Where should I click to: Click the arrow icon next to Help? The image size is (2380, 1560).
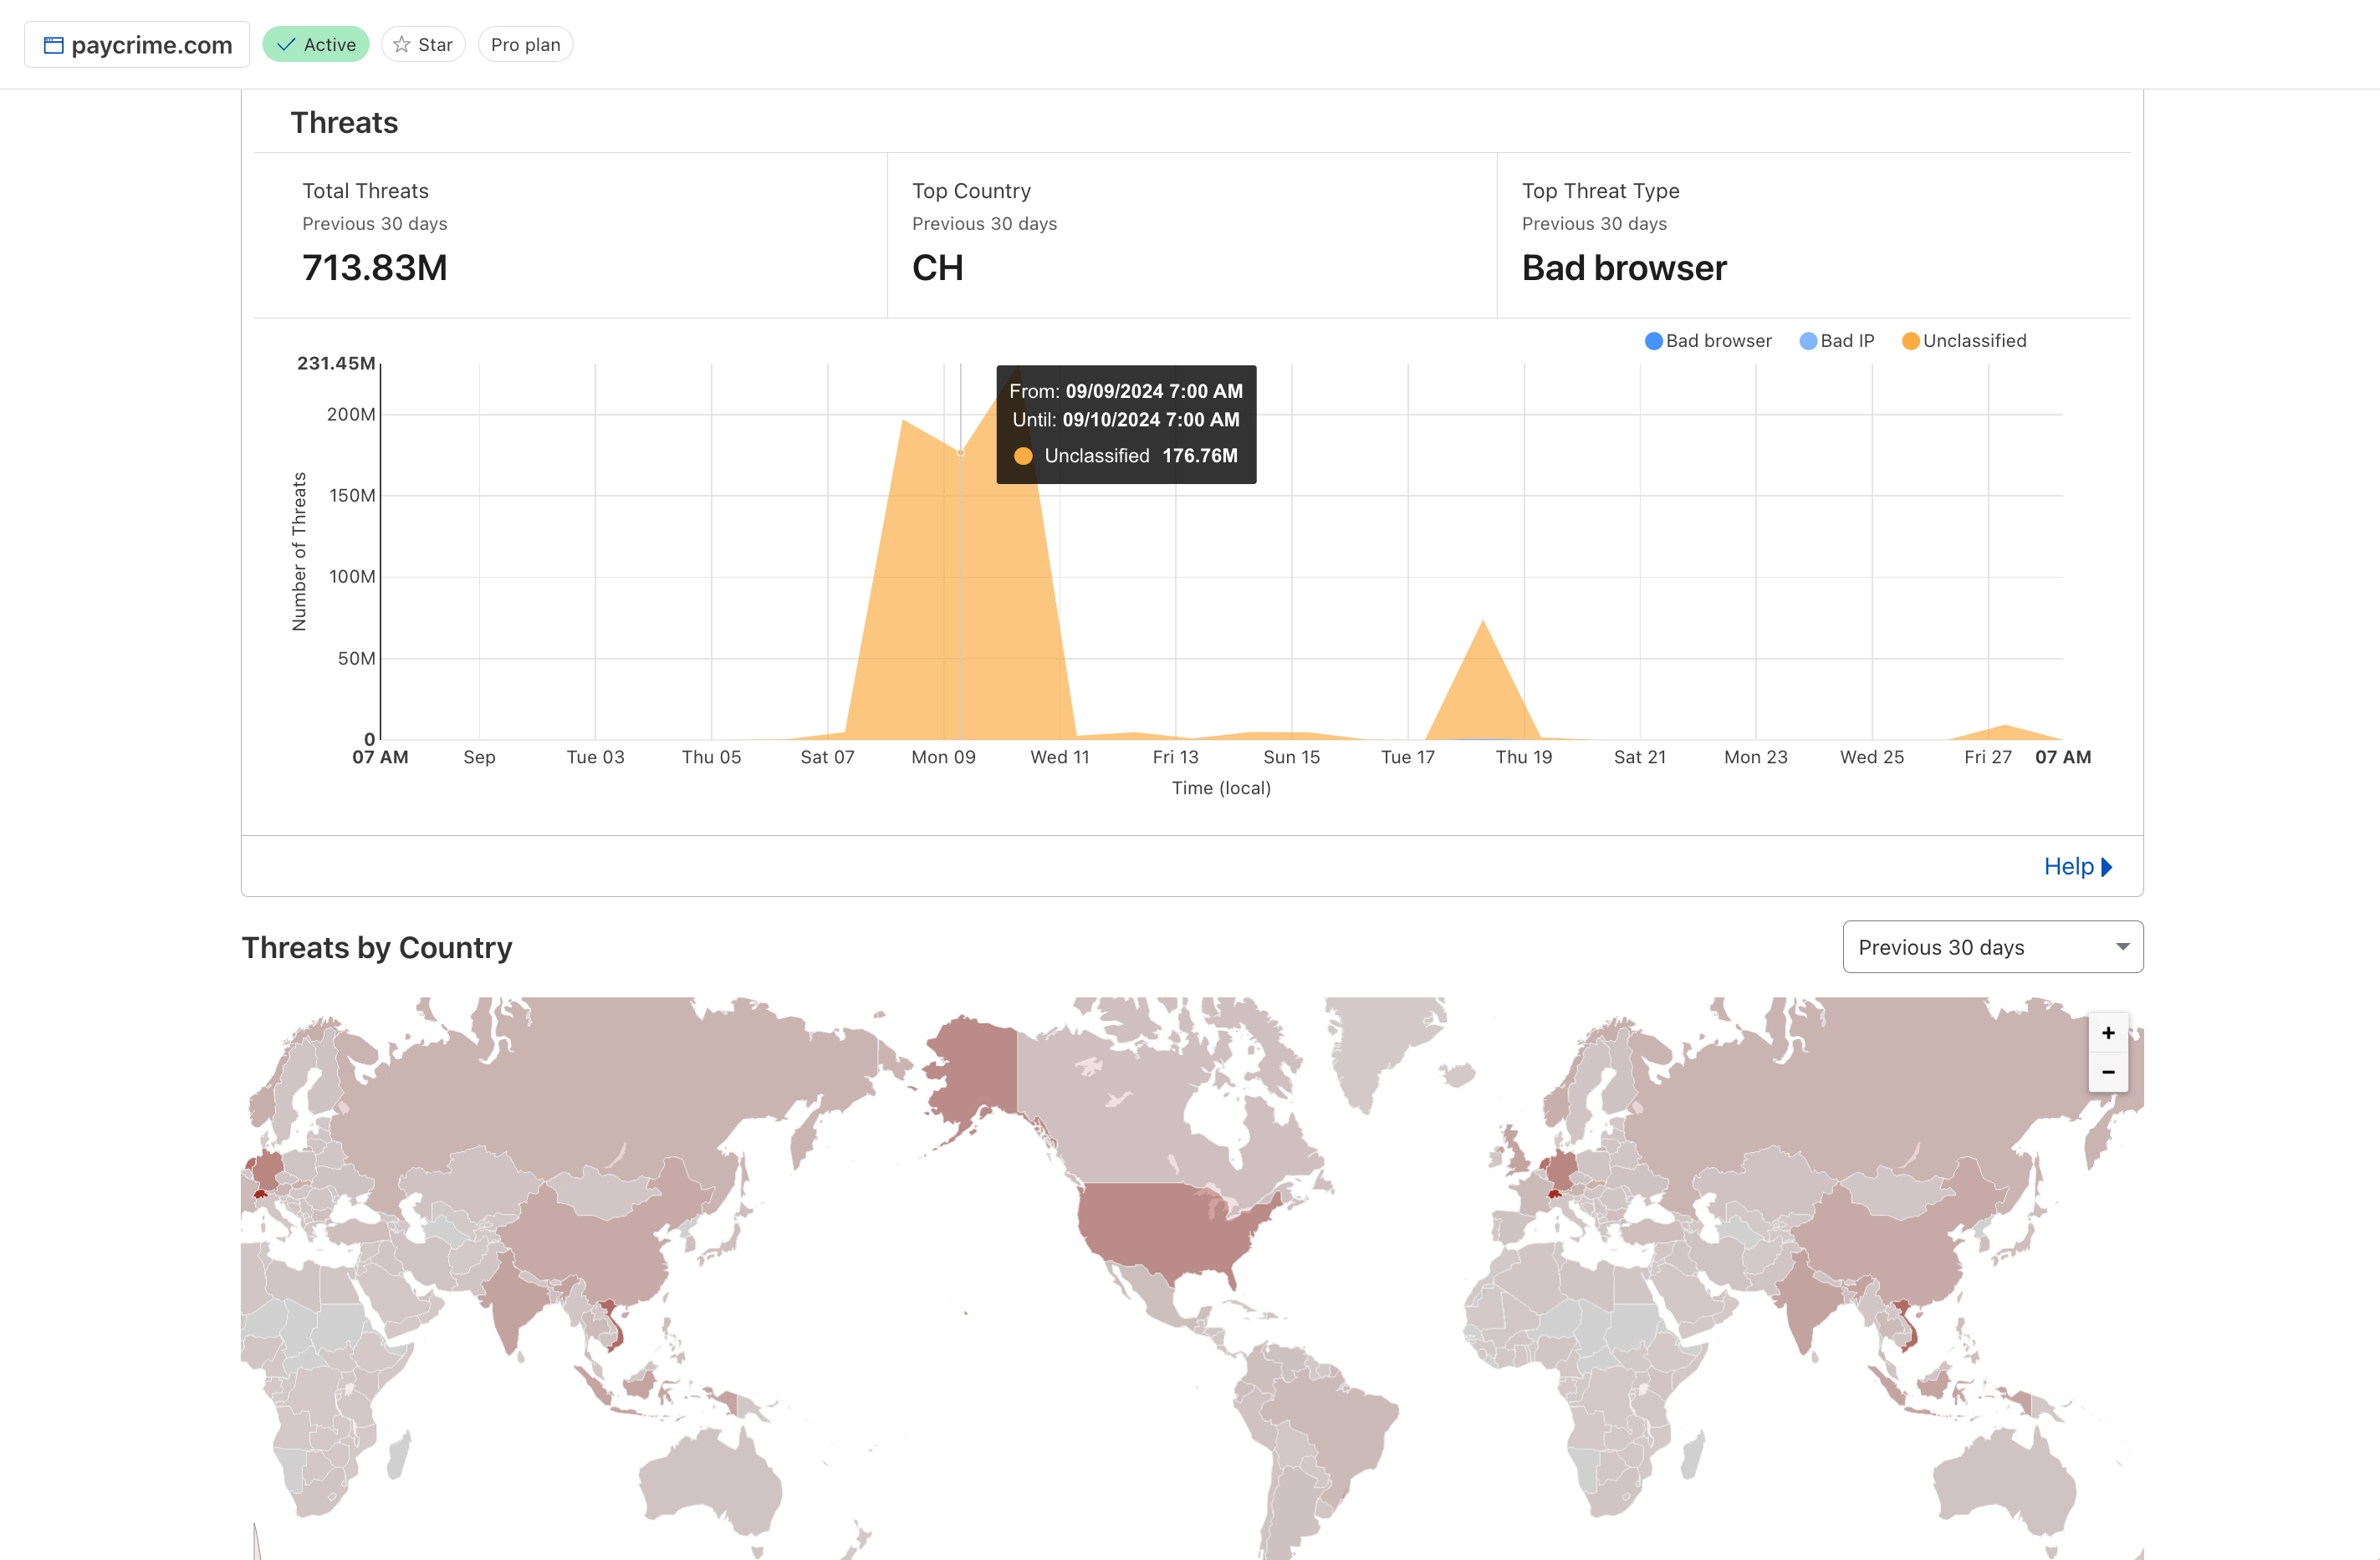point(2106,866)
